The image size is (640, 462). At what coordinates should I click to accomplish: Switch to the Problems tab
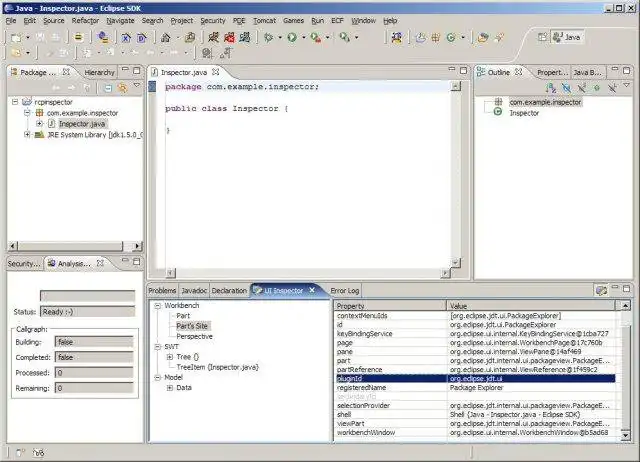162,291
